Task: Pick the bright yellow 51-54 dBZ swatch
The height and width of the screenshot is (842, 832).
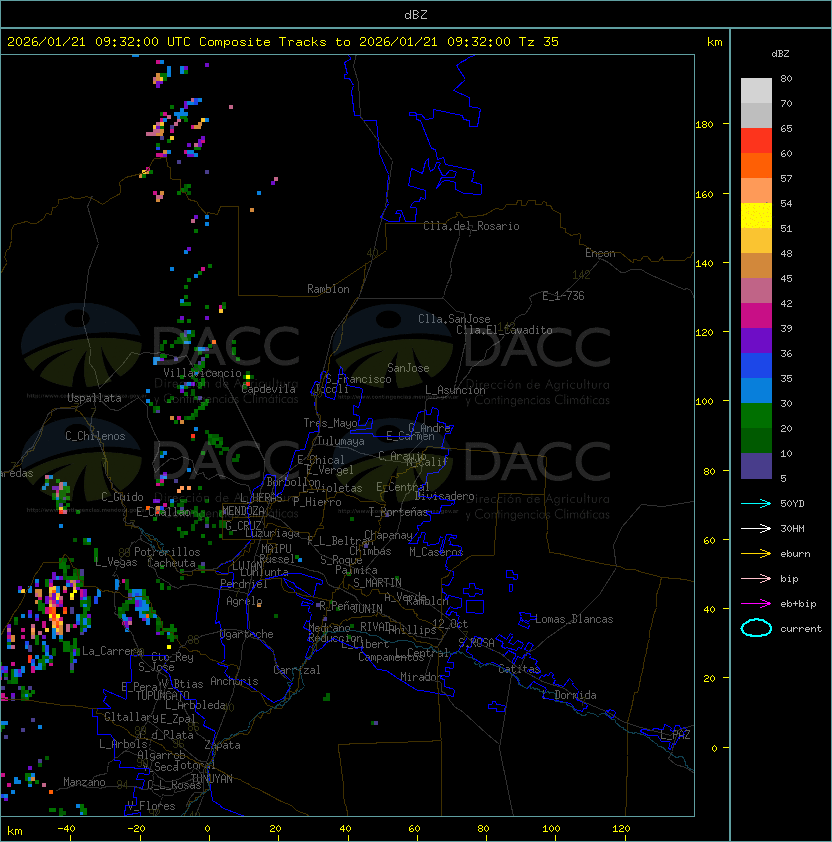Action: tap(756, 215)
